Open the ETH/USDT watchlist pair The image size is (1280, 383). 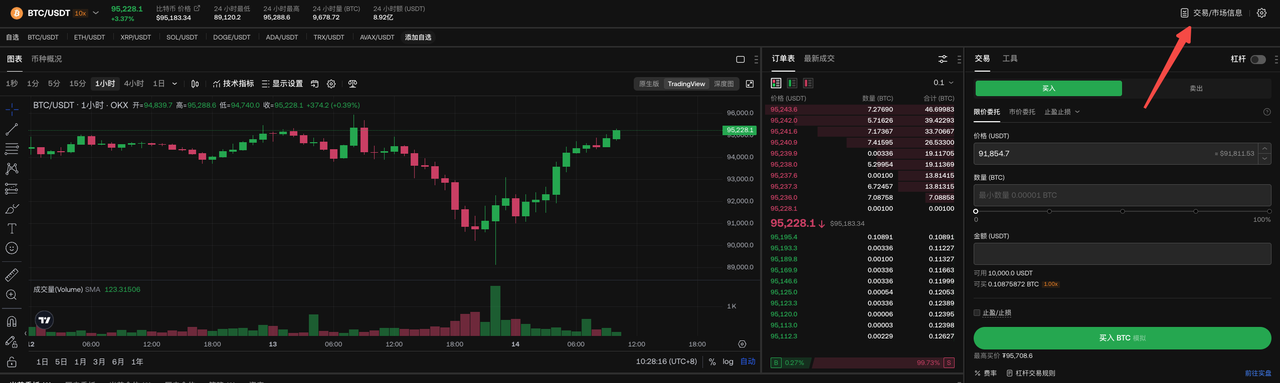click(90, 37)
